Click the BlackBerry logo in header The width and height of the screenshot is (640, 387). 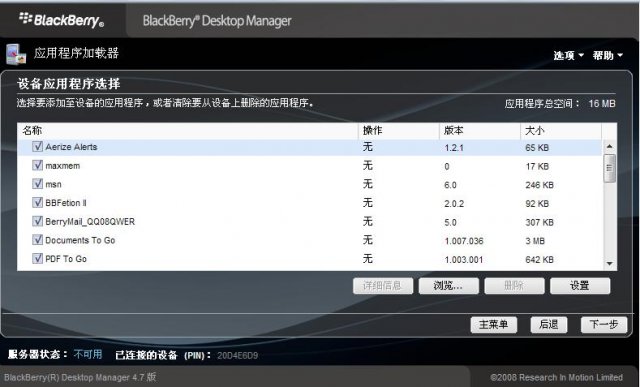(x=61, y=20)
